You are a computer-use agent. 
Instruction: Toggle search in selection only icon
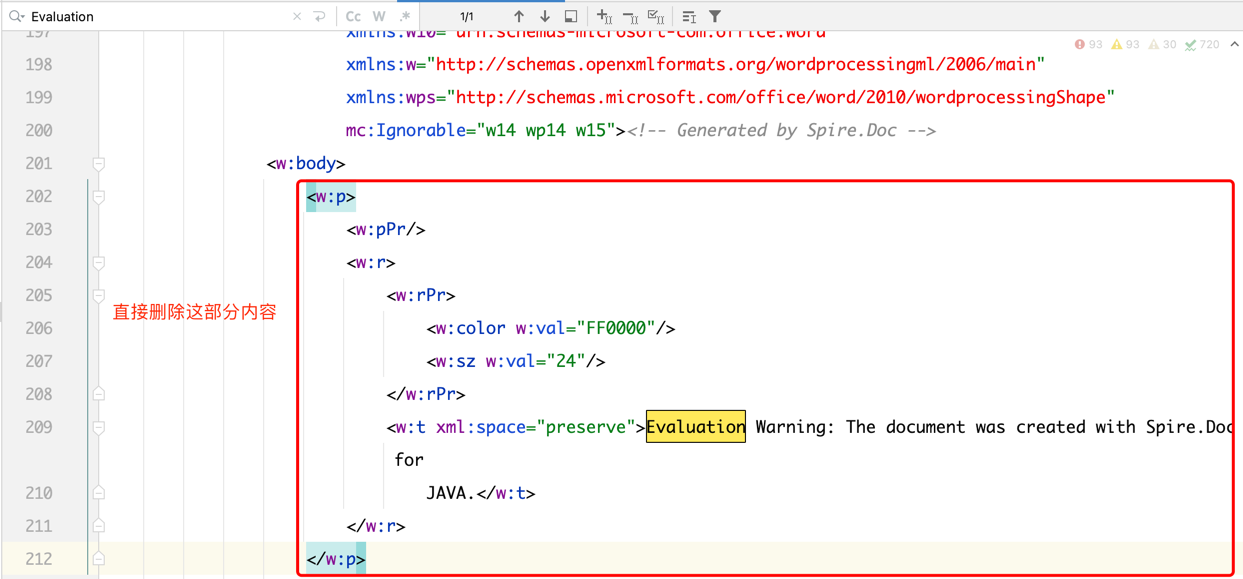click(x=689, y=16)
